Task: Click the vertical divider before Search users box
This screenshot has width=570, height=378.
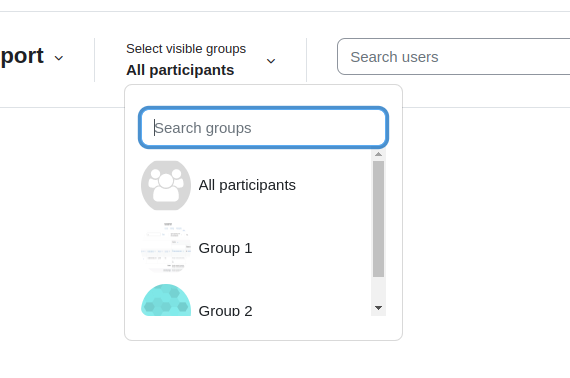Action: point(306,60)
